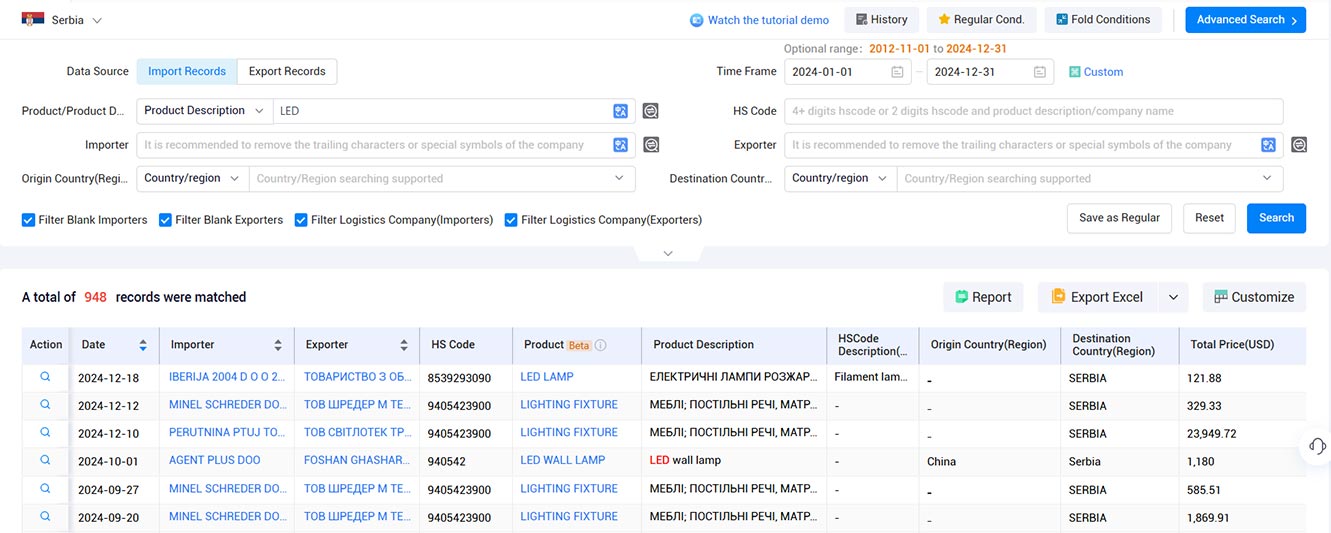1331x533 pixels.
Task: Open exporter FOSHAN GHASHAR link
Action: click(357, 461)
